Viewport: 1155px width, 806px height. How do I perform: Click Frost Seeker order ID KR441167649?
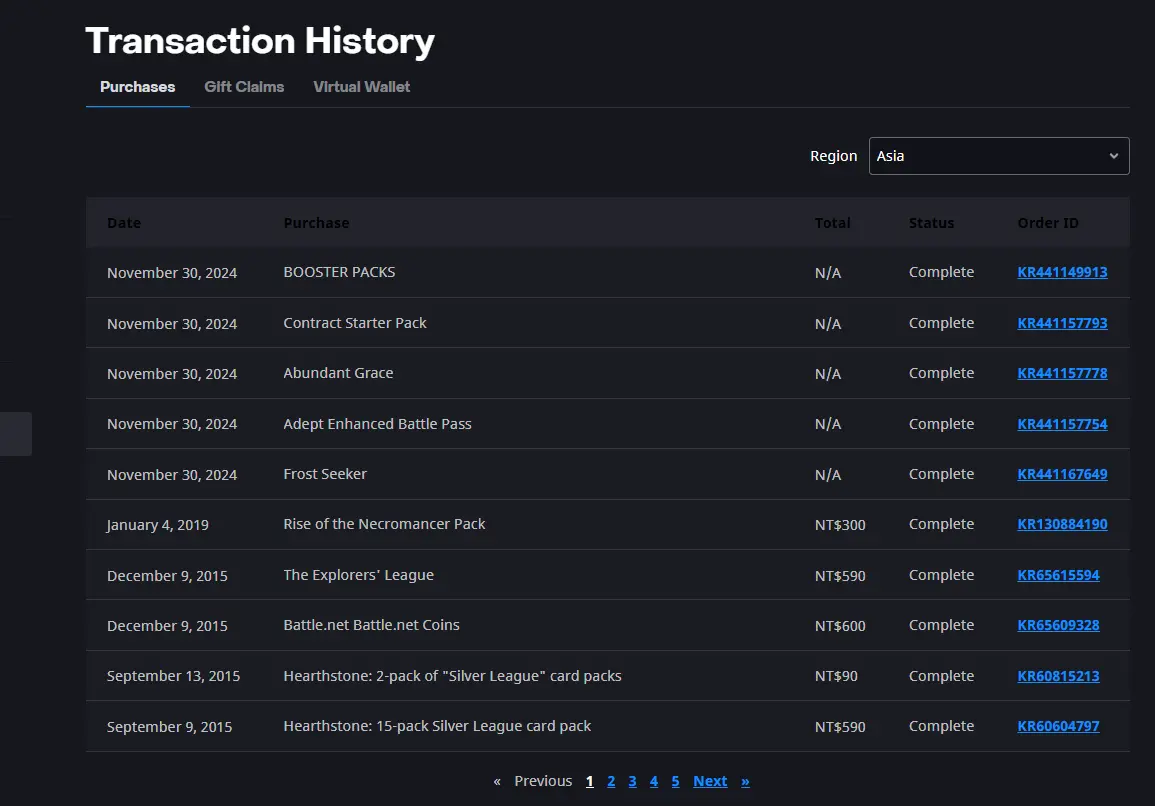[1062, 474]
